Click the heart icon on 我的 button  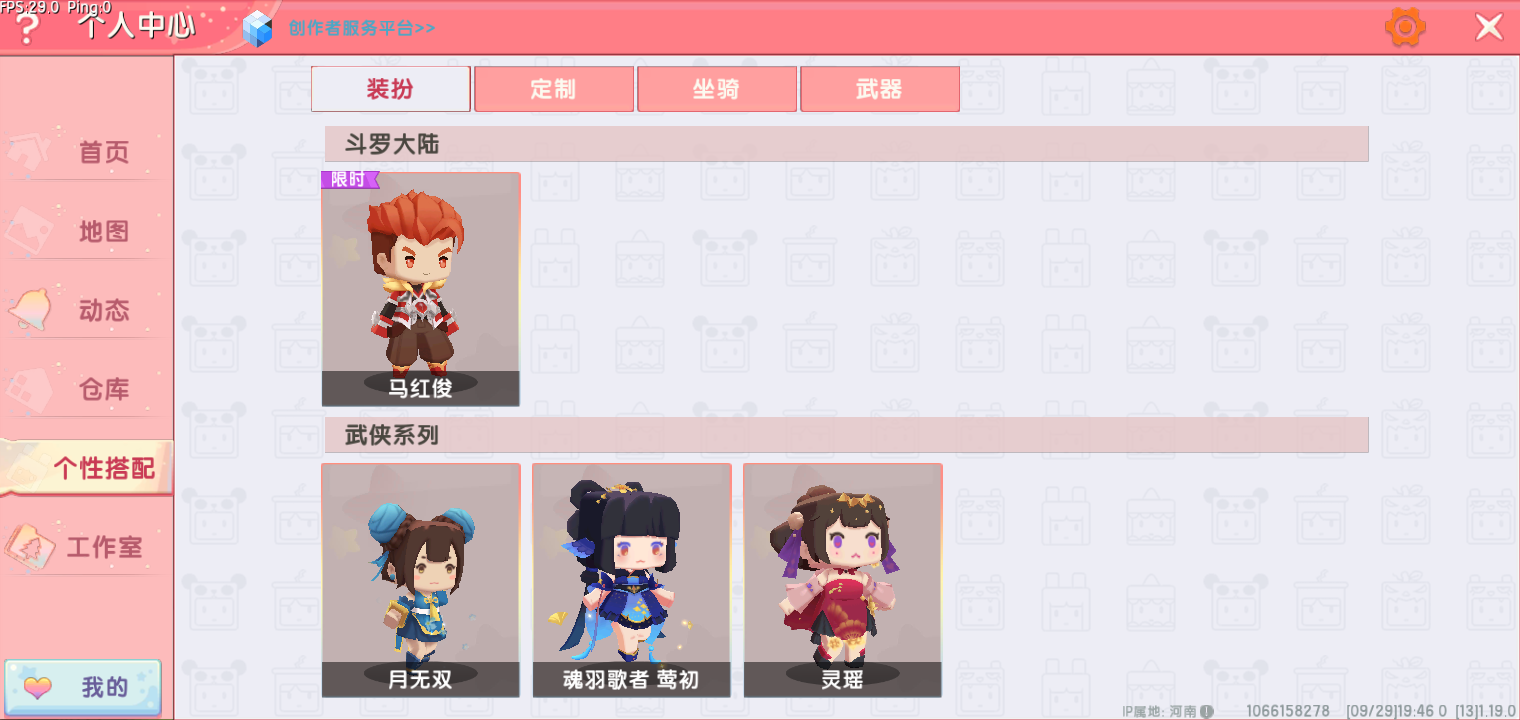(38, 687)
